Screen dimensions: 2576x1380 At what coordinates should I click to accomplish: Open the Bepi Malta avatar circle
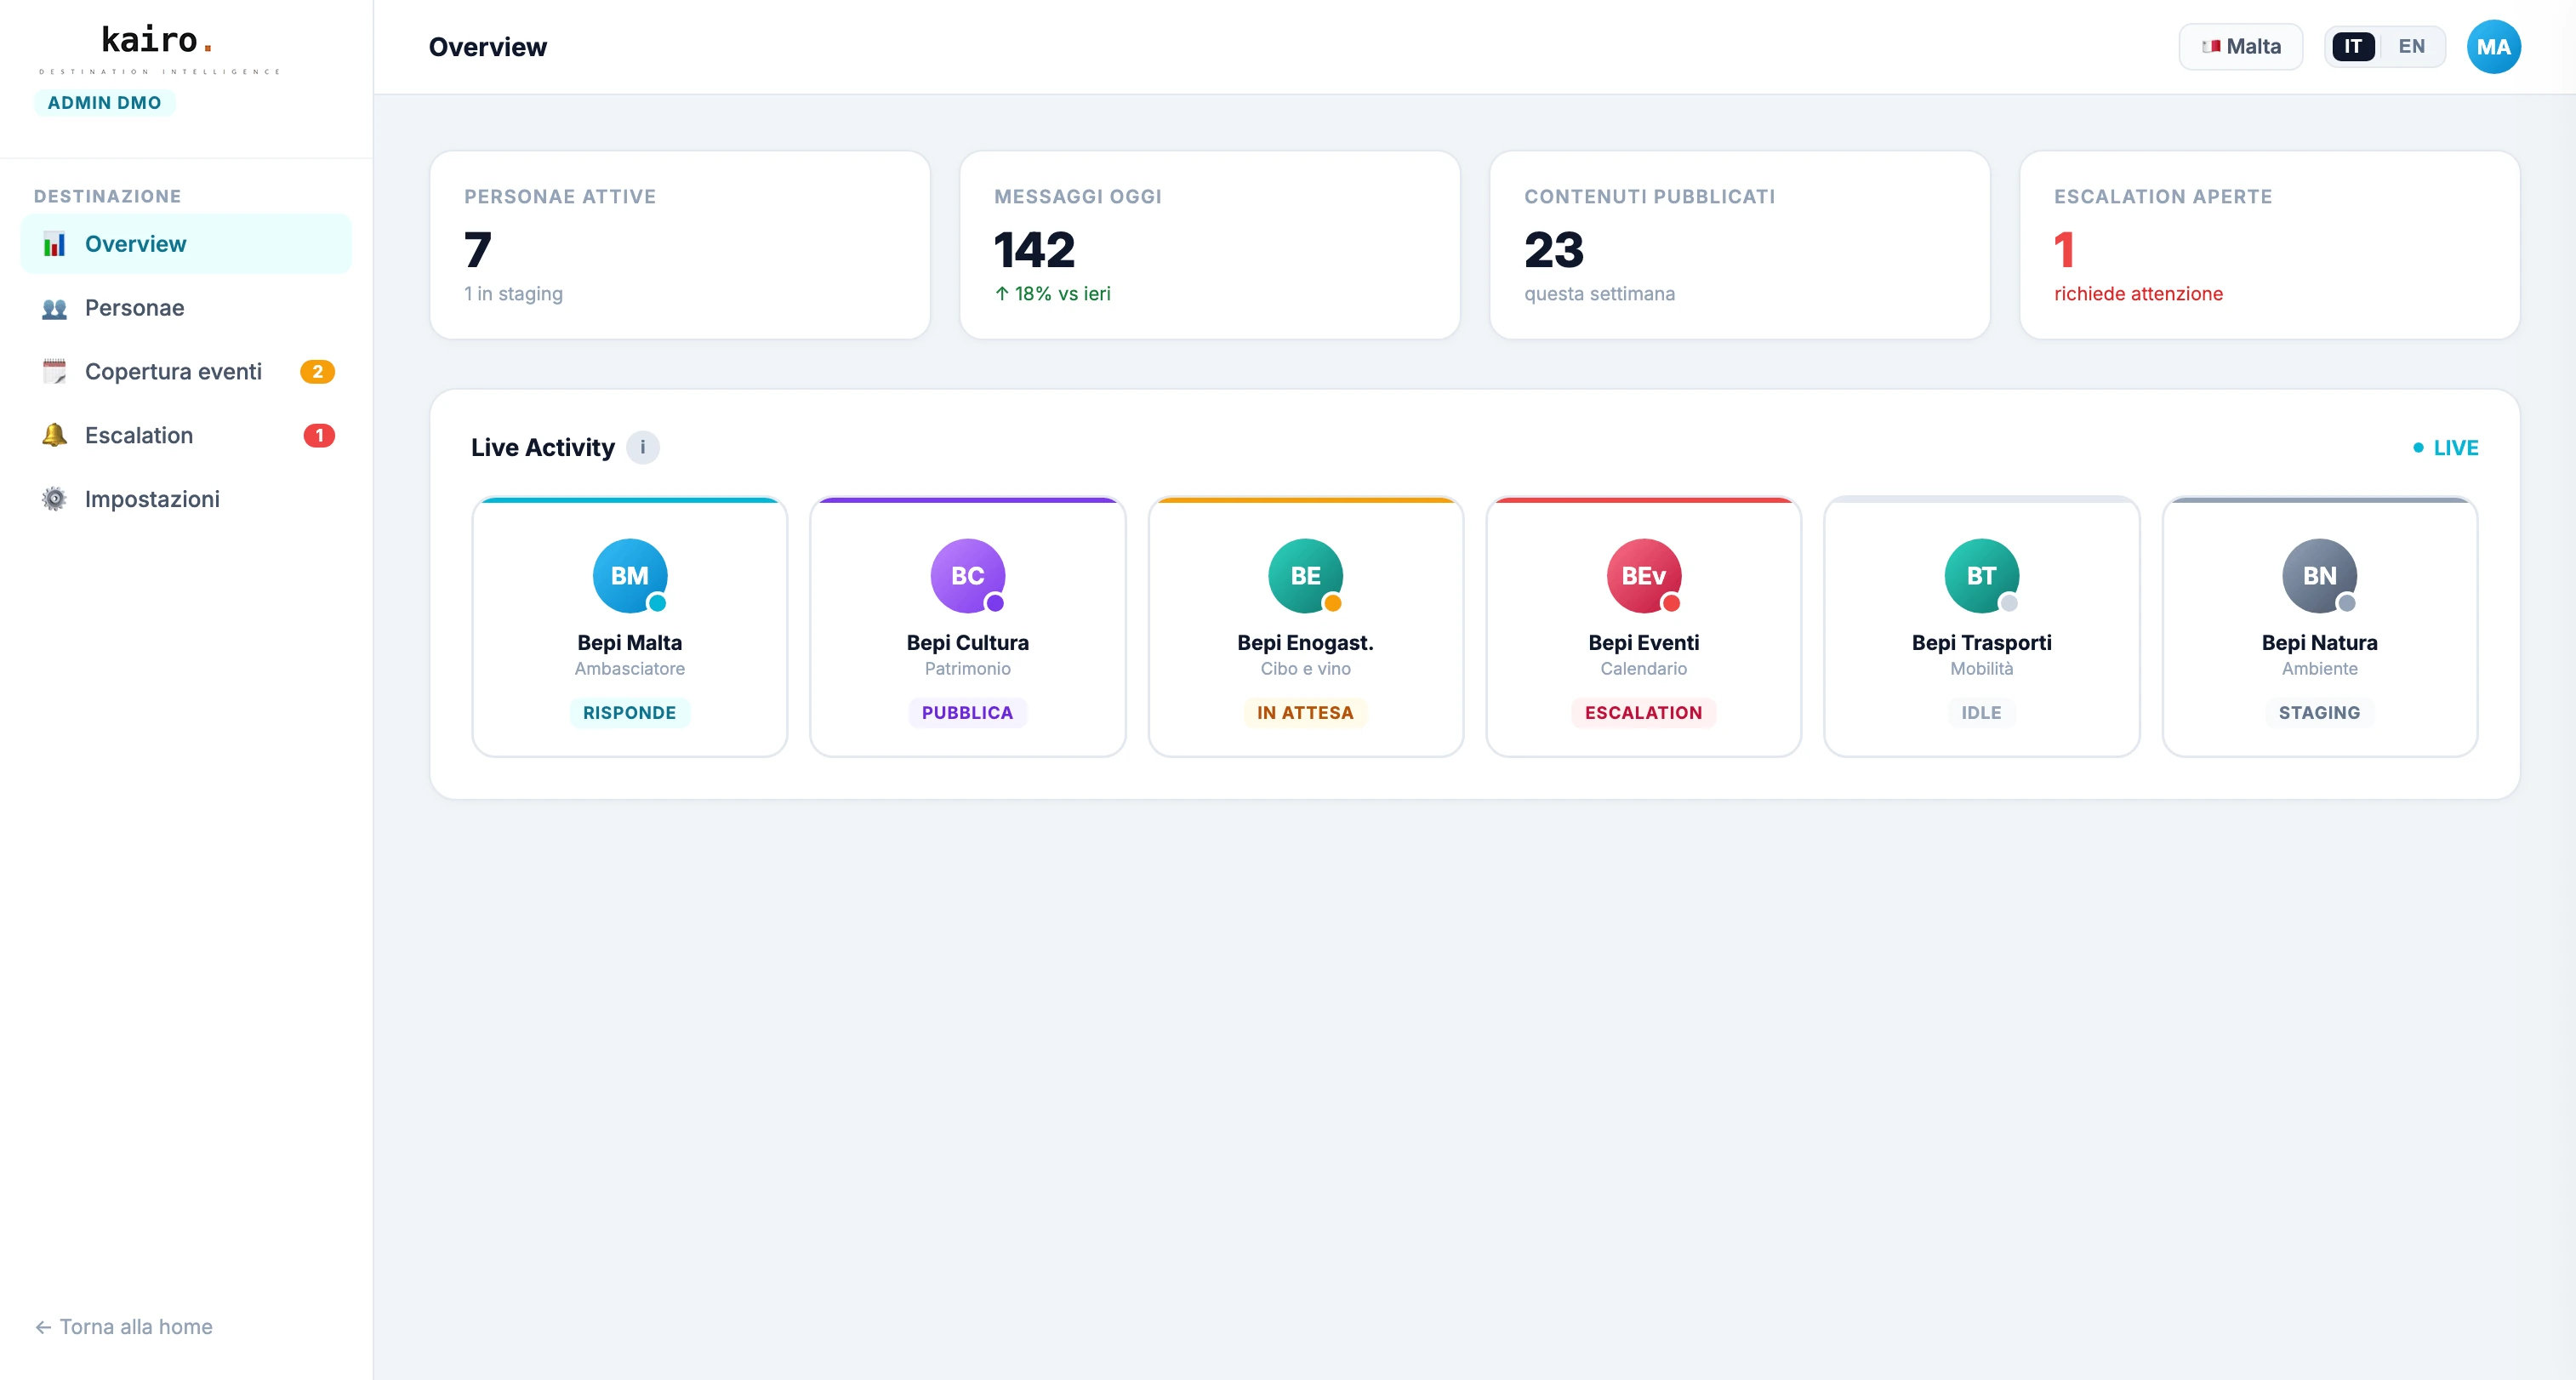pyautogui.click(x=629, y=576)
